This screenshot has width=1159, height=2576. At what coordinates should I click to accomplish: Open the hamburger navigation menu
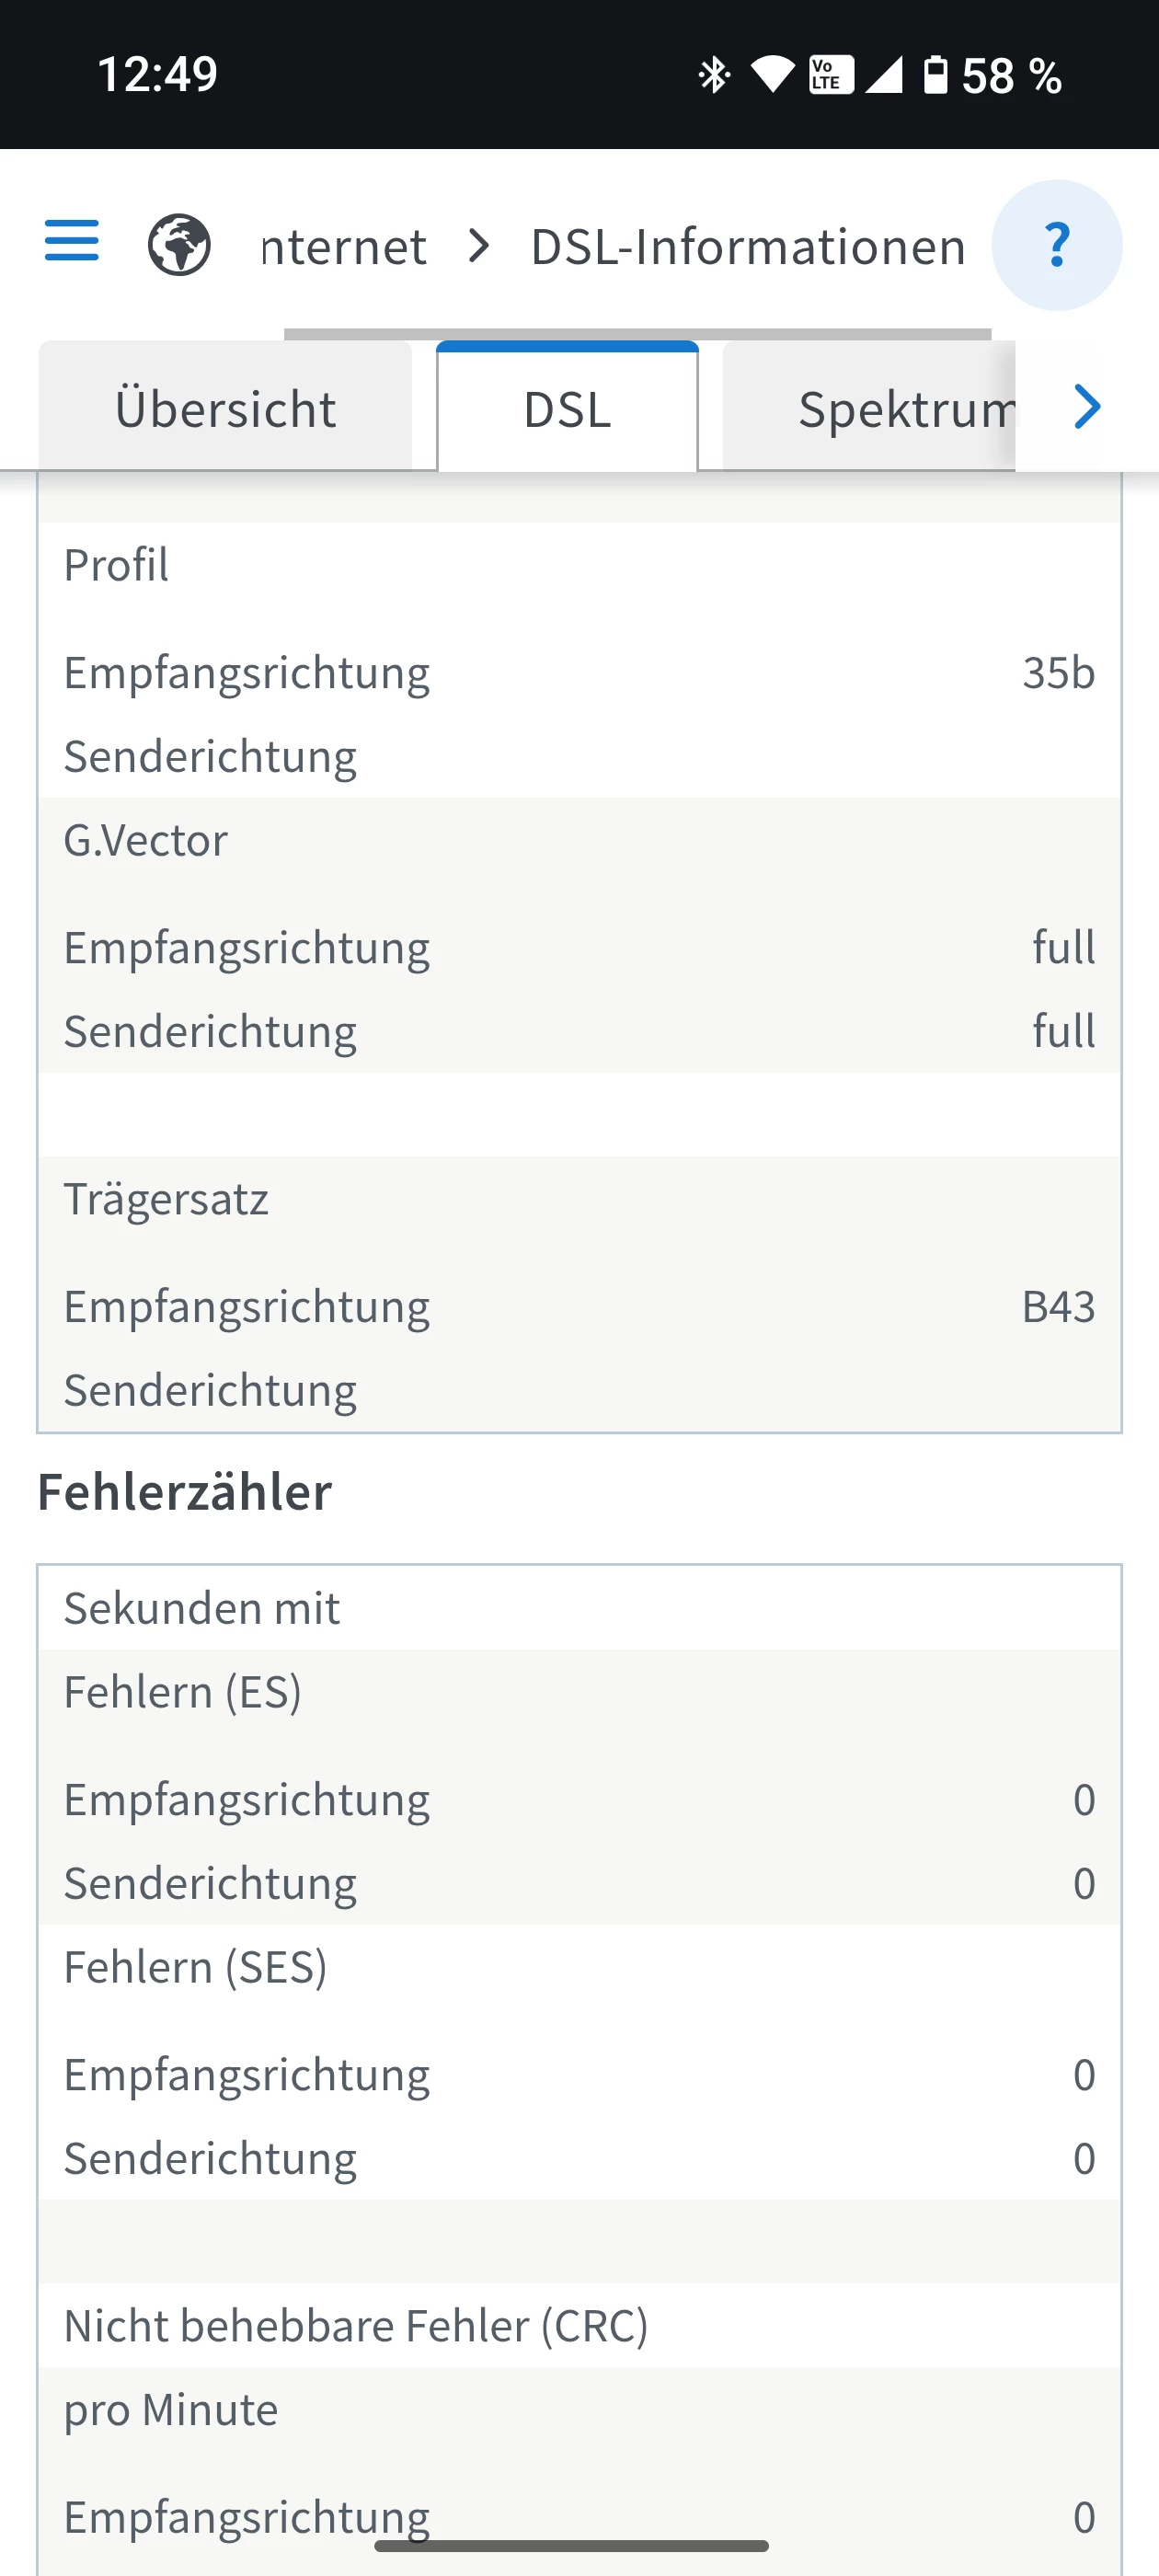click(72, 242)
